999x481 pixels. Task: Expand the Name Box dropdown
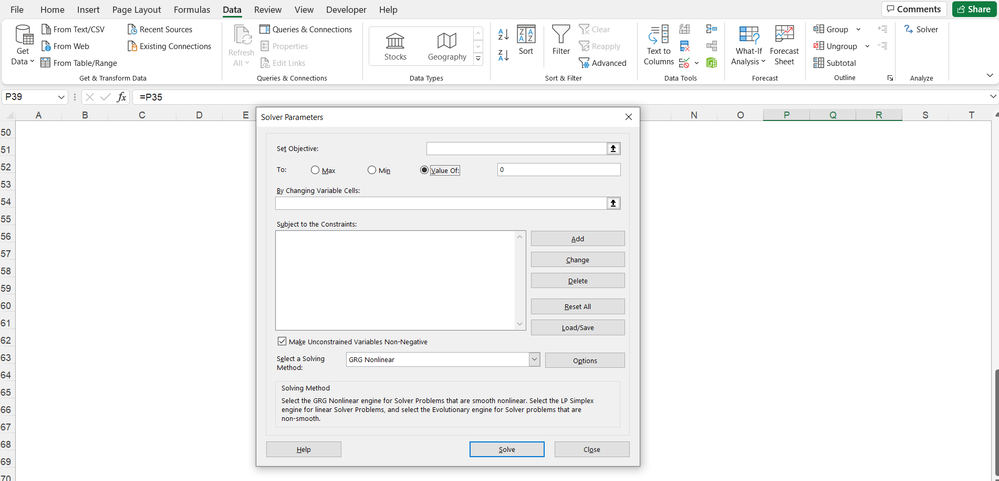61,97
